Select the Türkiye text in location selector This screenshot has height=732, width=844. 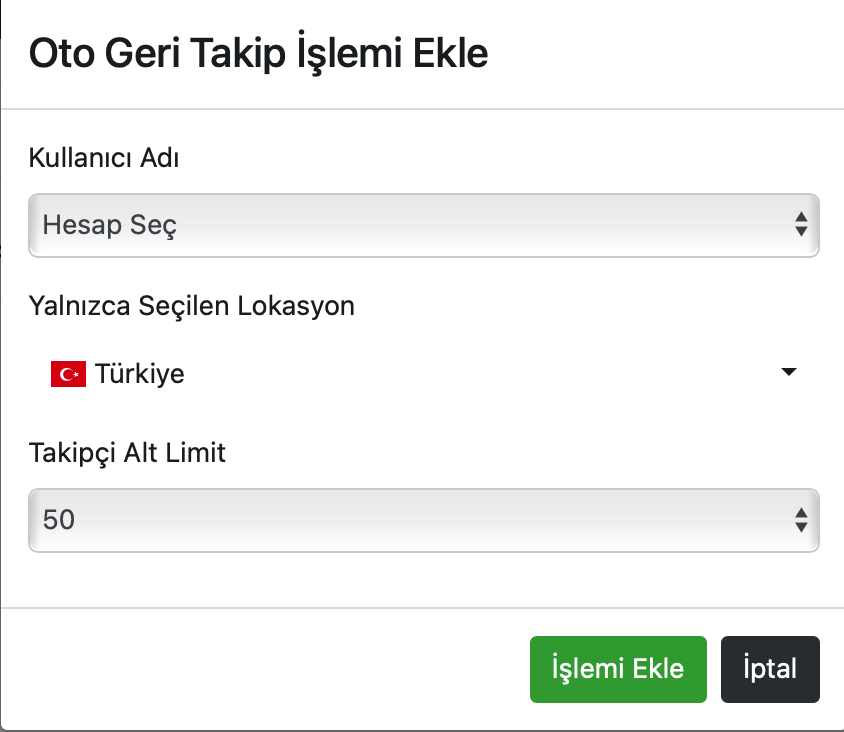pos(139,374)
